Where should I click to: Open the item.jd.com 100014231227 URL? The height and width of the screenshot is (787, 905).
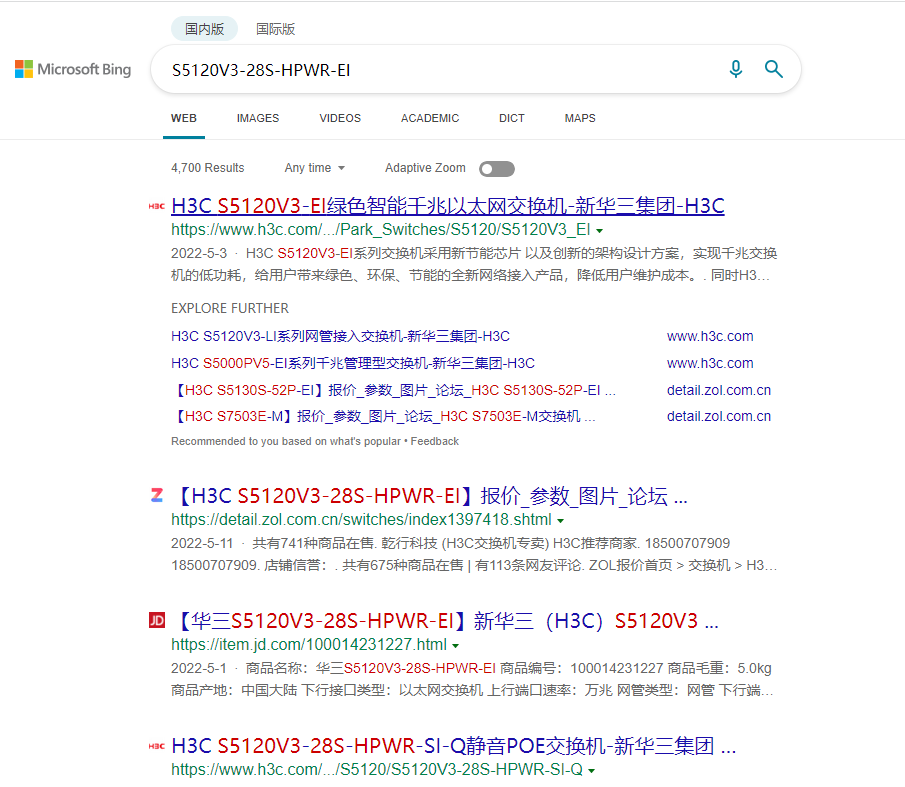coord(309,644)
